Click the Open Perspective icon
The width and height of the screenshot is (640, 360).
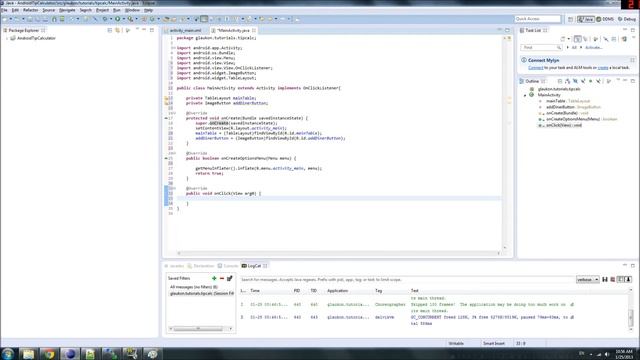(x=571, y=19)
